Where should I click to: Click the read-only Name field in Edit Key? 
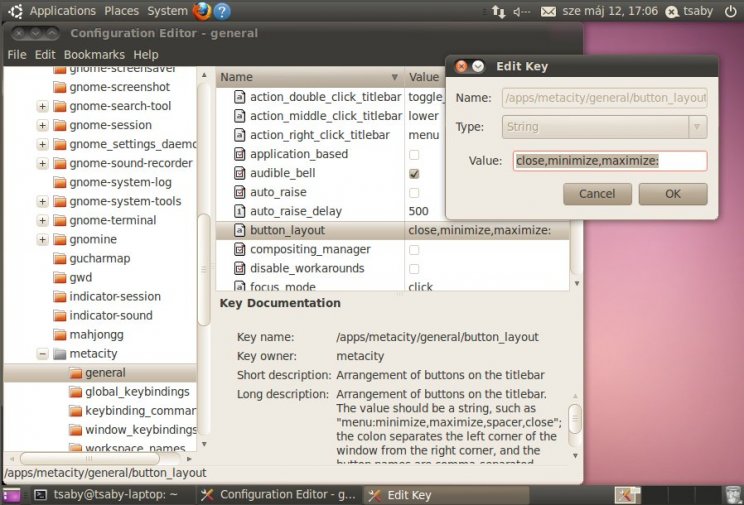pos(604,98)
